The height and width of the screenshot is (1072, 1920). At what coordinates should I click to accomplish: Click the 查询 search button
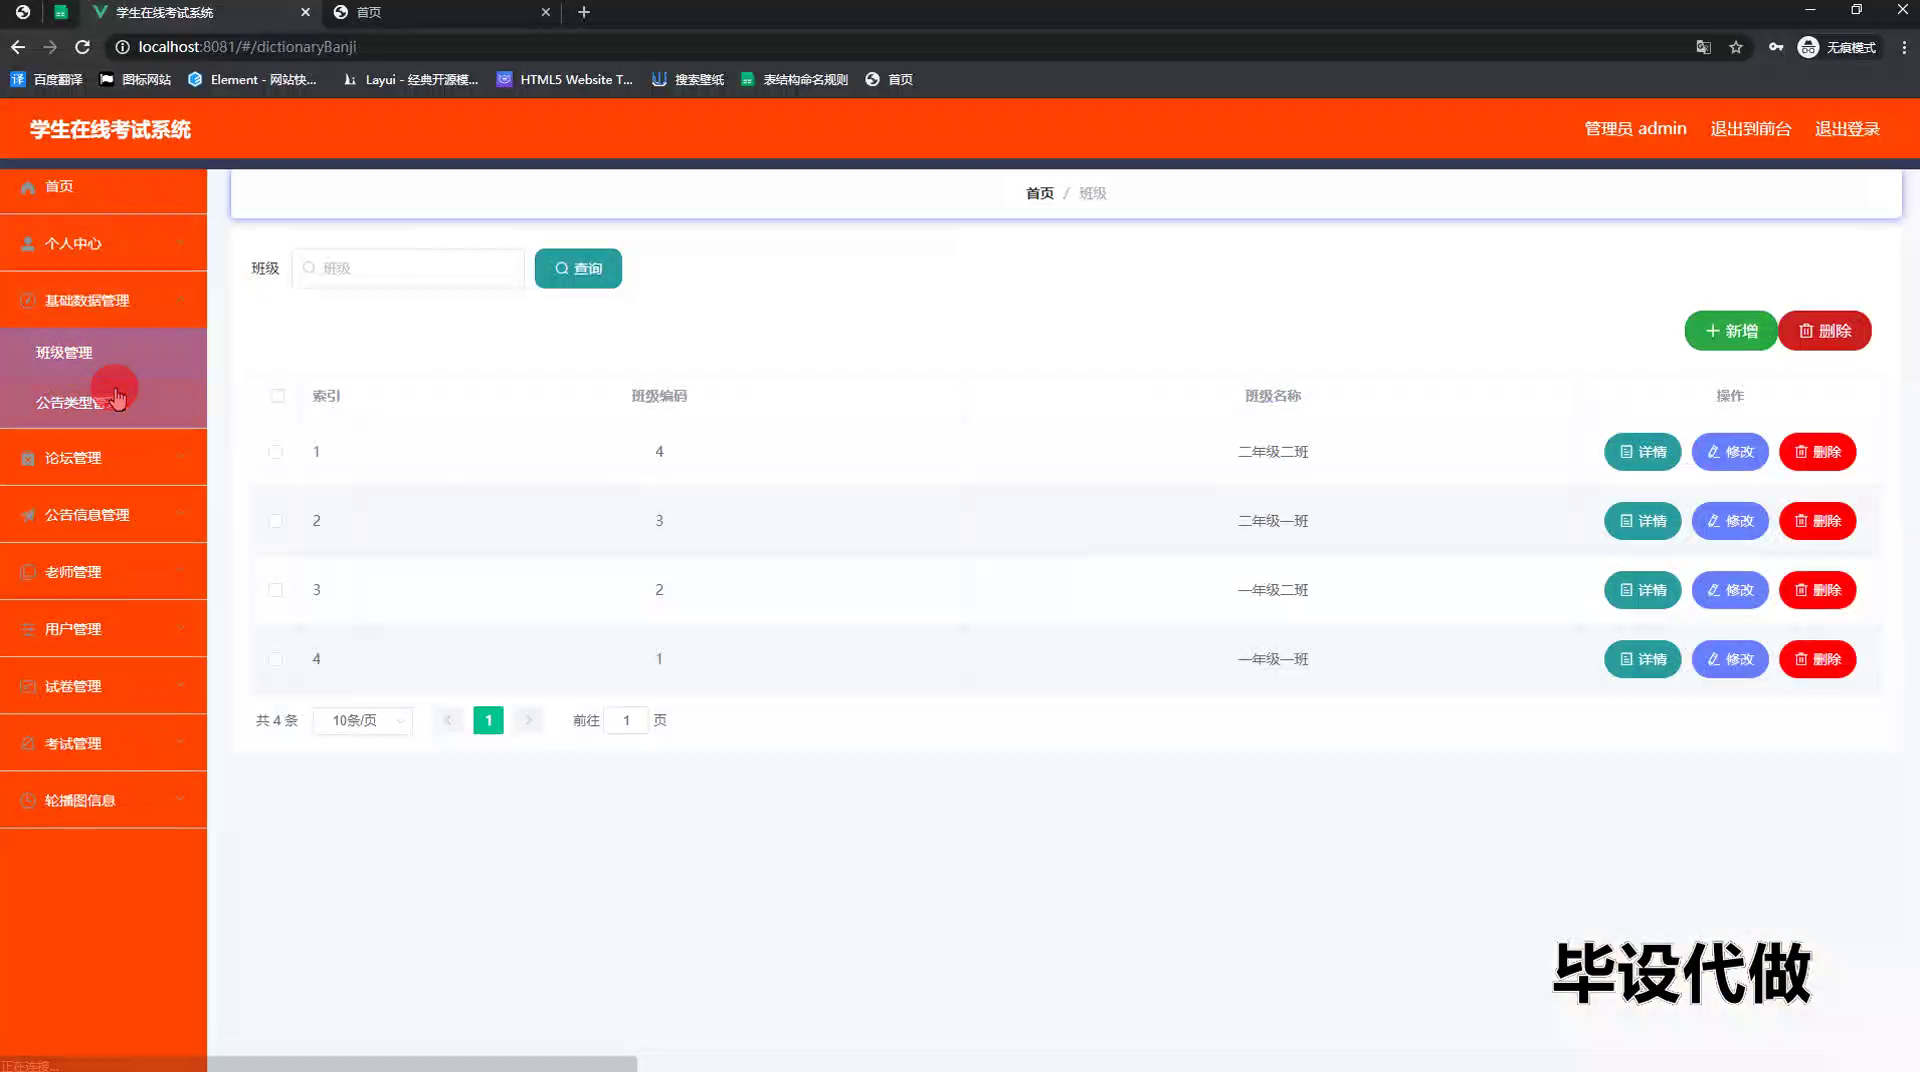pyautogui.click(x=578, y=268)
